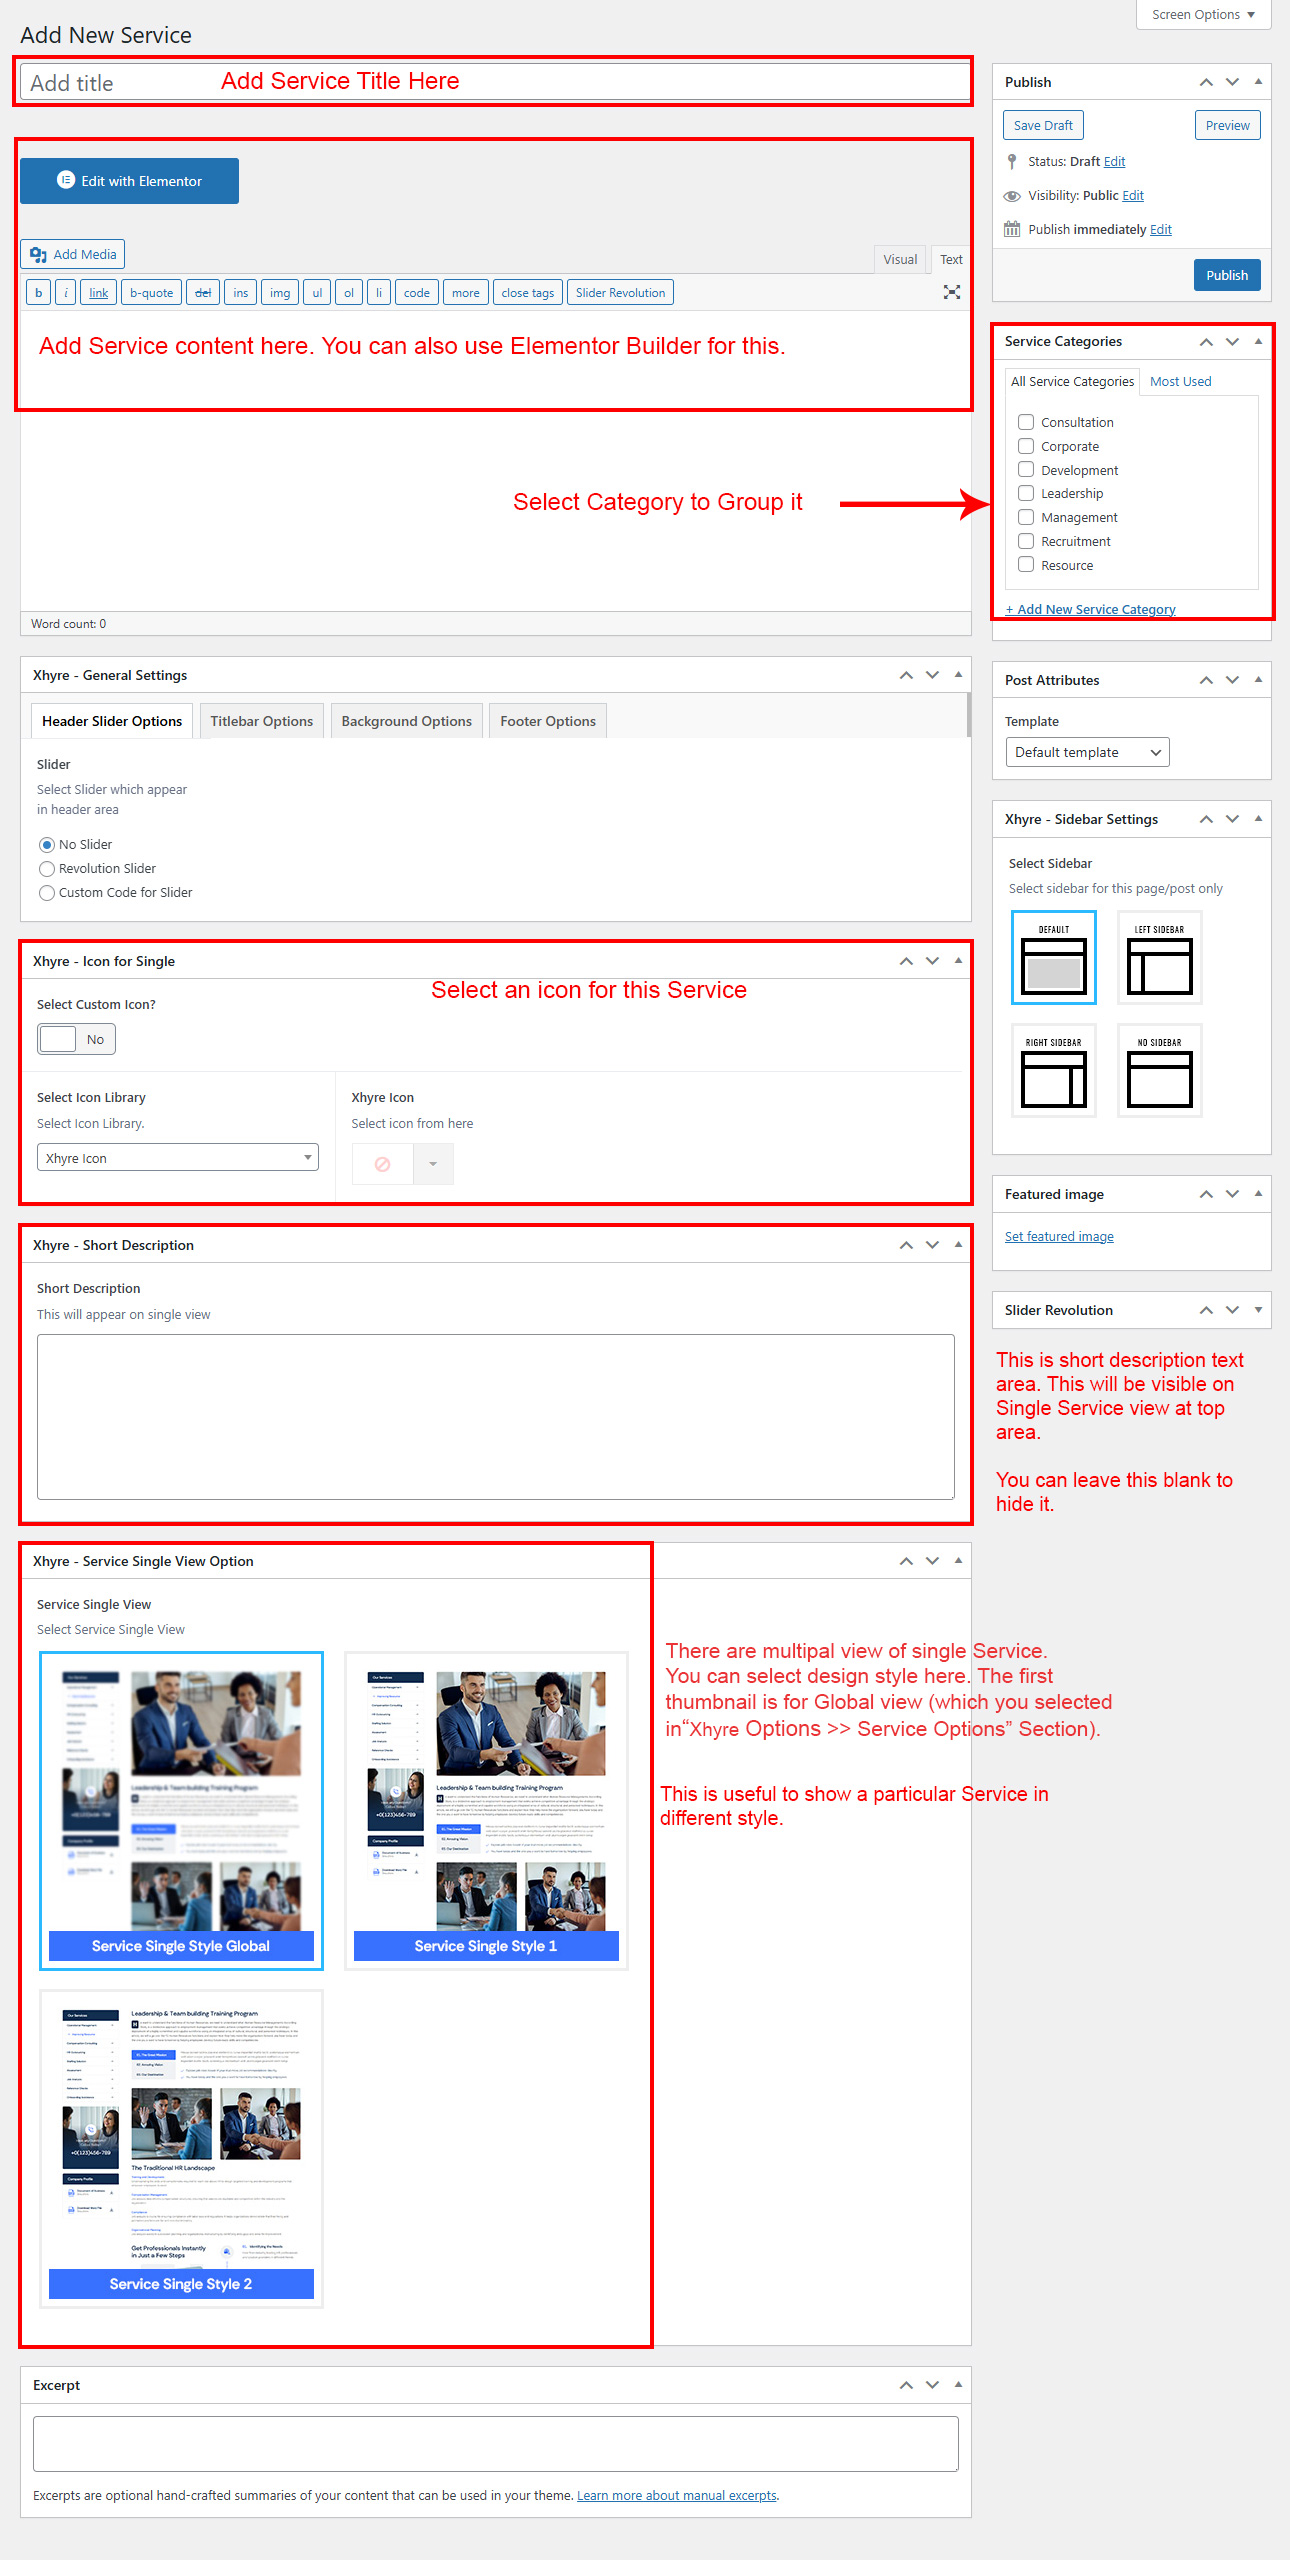This screenshot has width=1290, height=2560.
Task: Open the Template dropdown in Post Attributes
Action: pos(1087,752)
